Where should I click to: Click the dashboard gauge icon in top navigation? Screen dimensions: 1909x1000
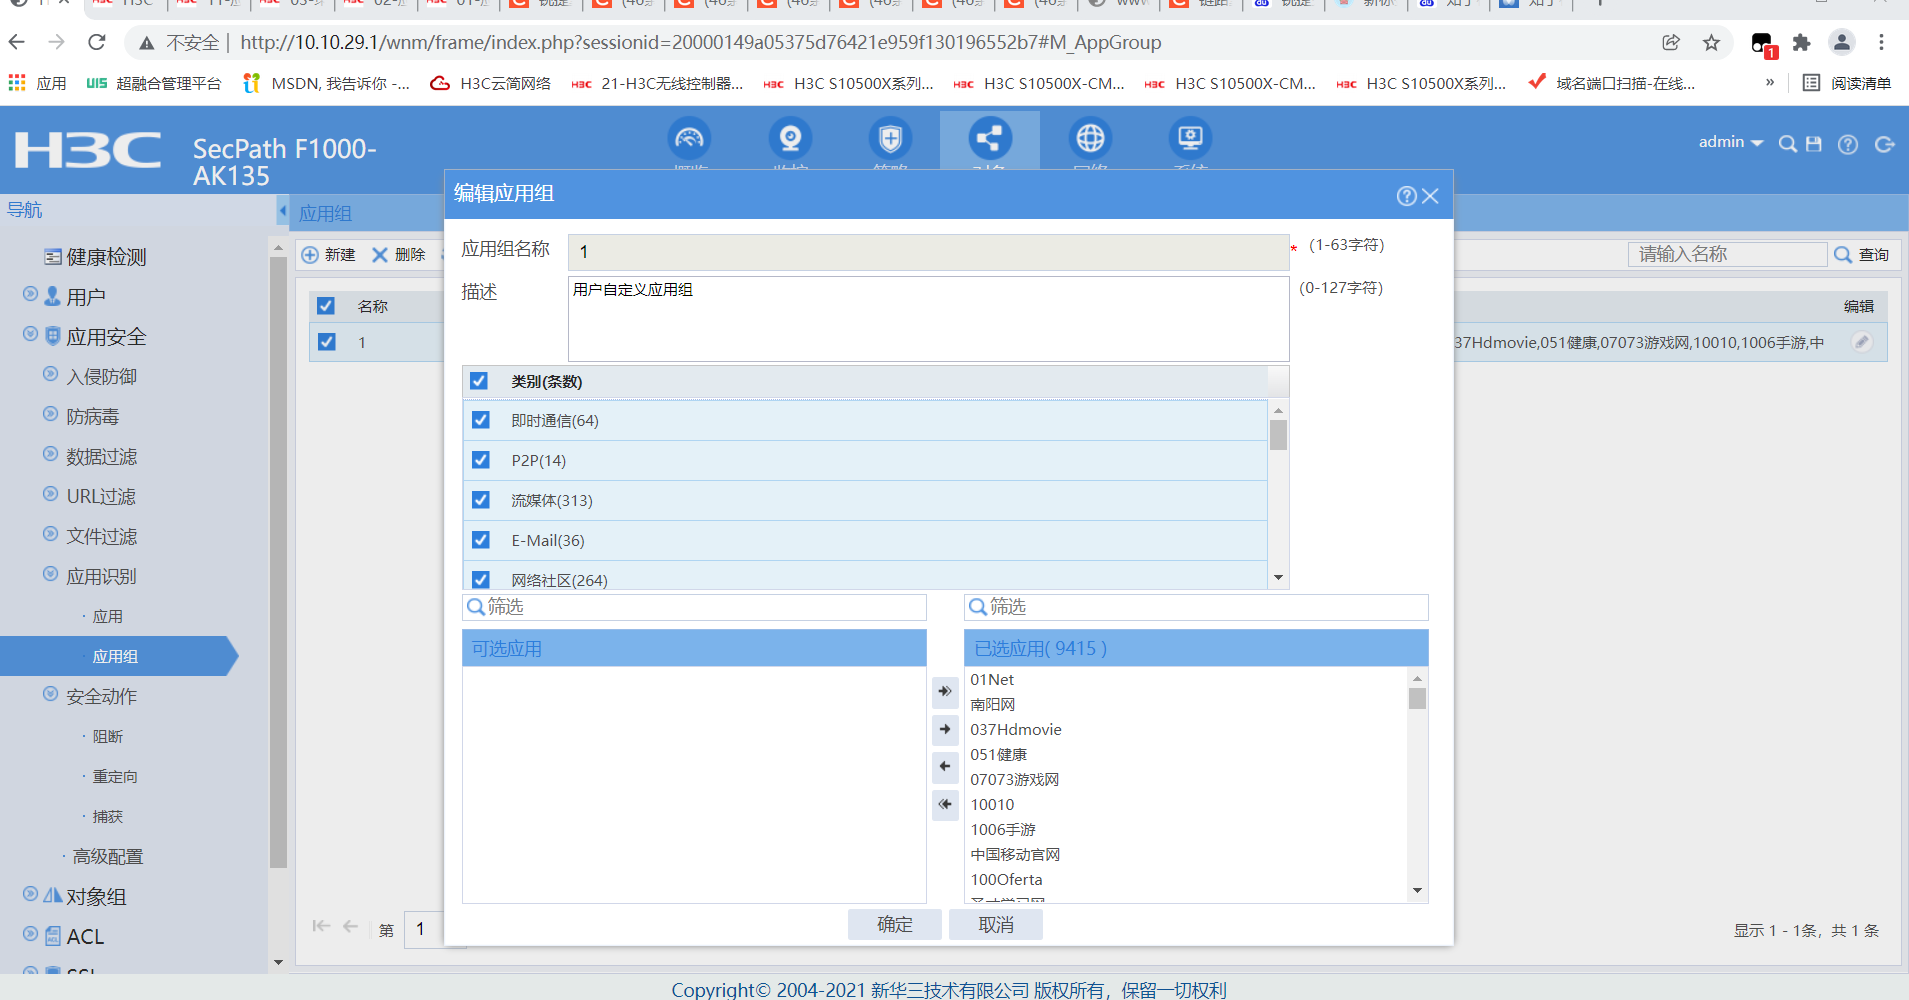[x=690, y=138]
